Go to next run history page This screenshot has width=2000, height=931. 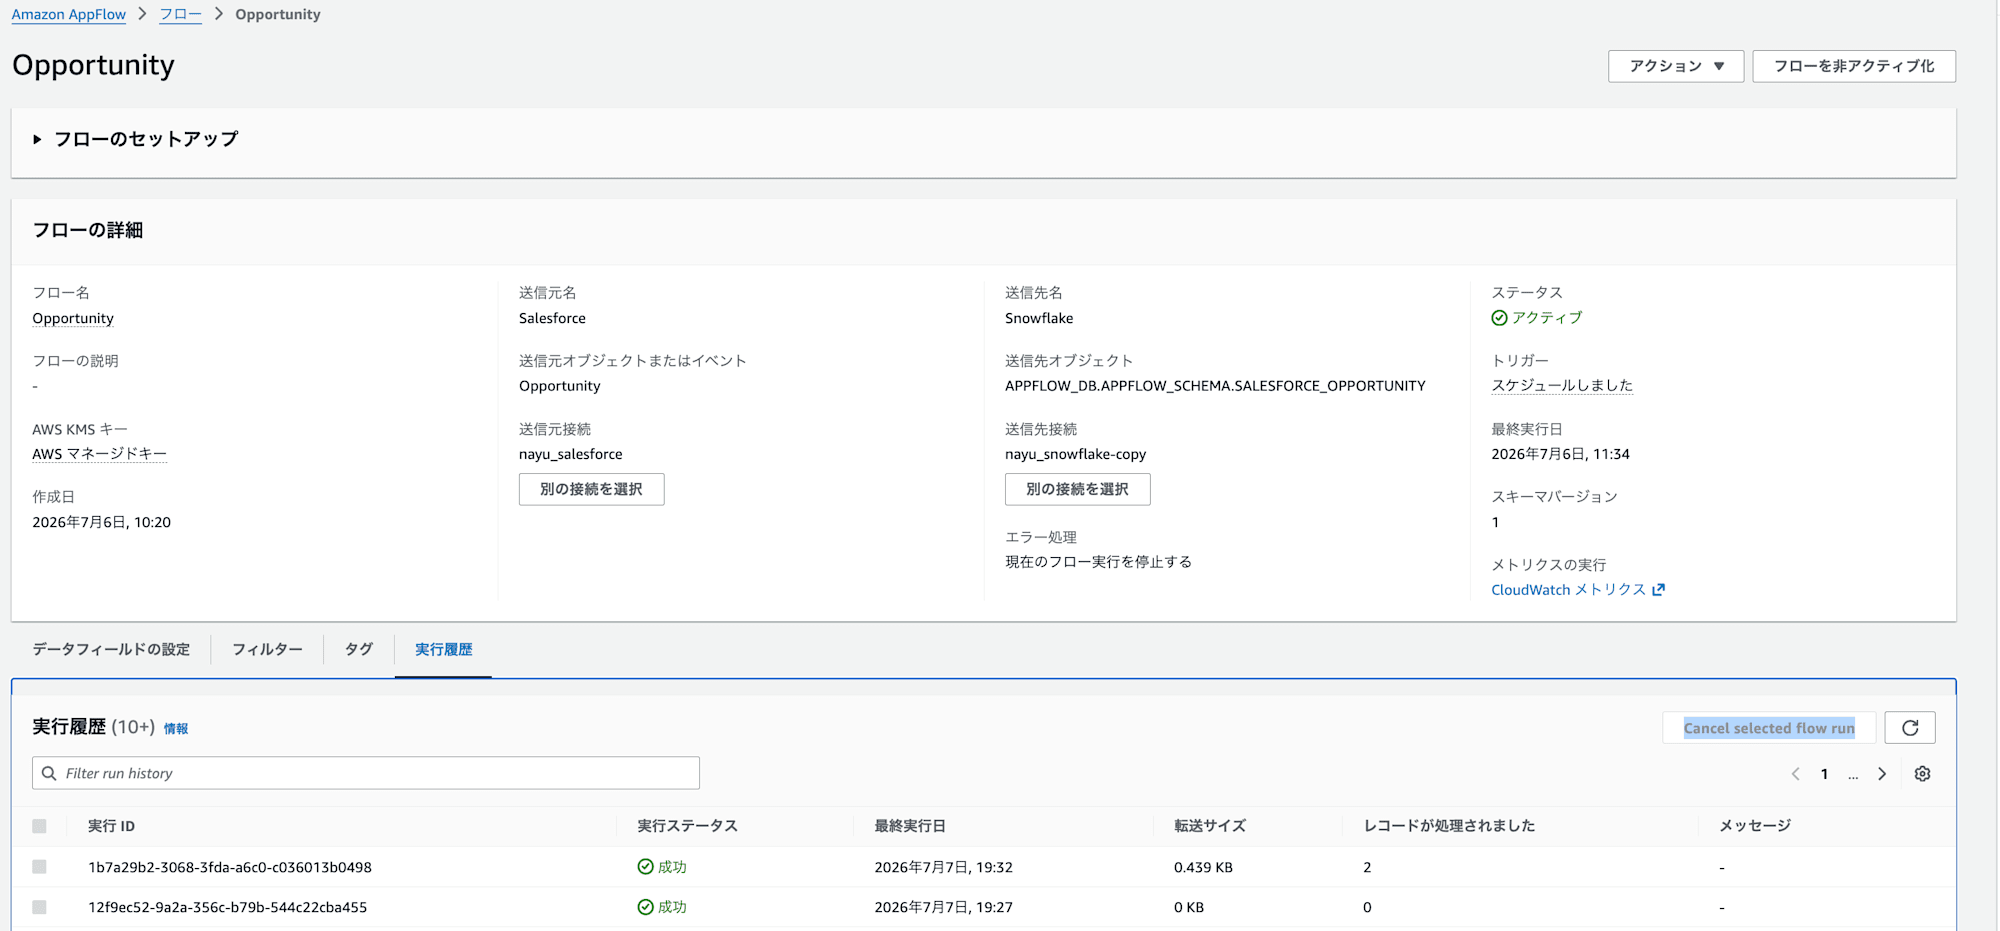[x=1882, y=774]
